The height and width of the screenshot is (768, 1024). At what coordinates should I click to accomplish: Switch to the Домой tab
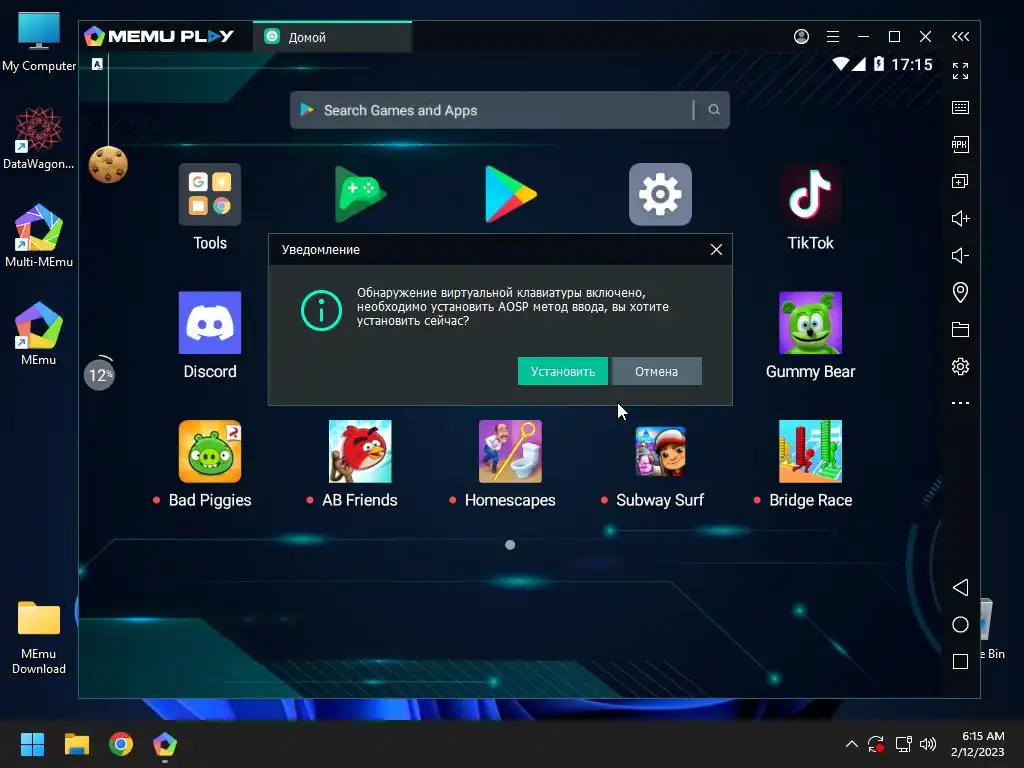point(332,37)
